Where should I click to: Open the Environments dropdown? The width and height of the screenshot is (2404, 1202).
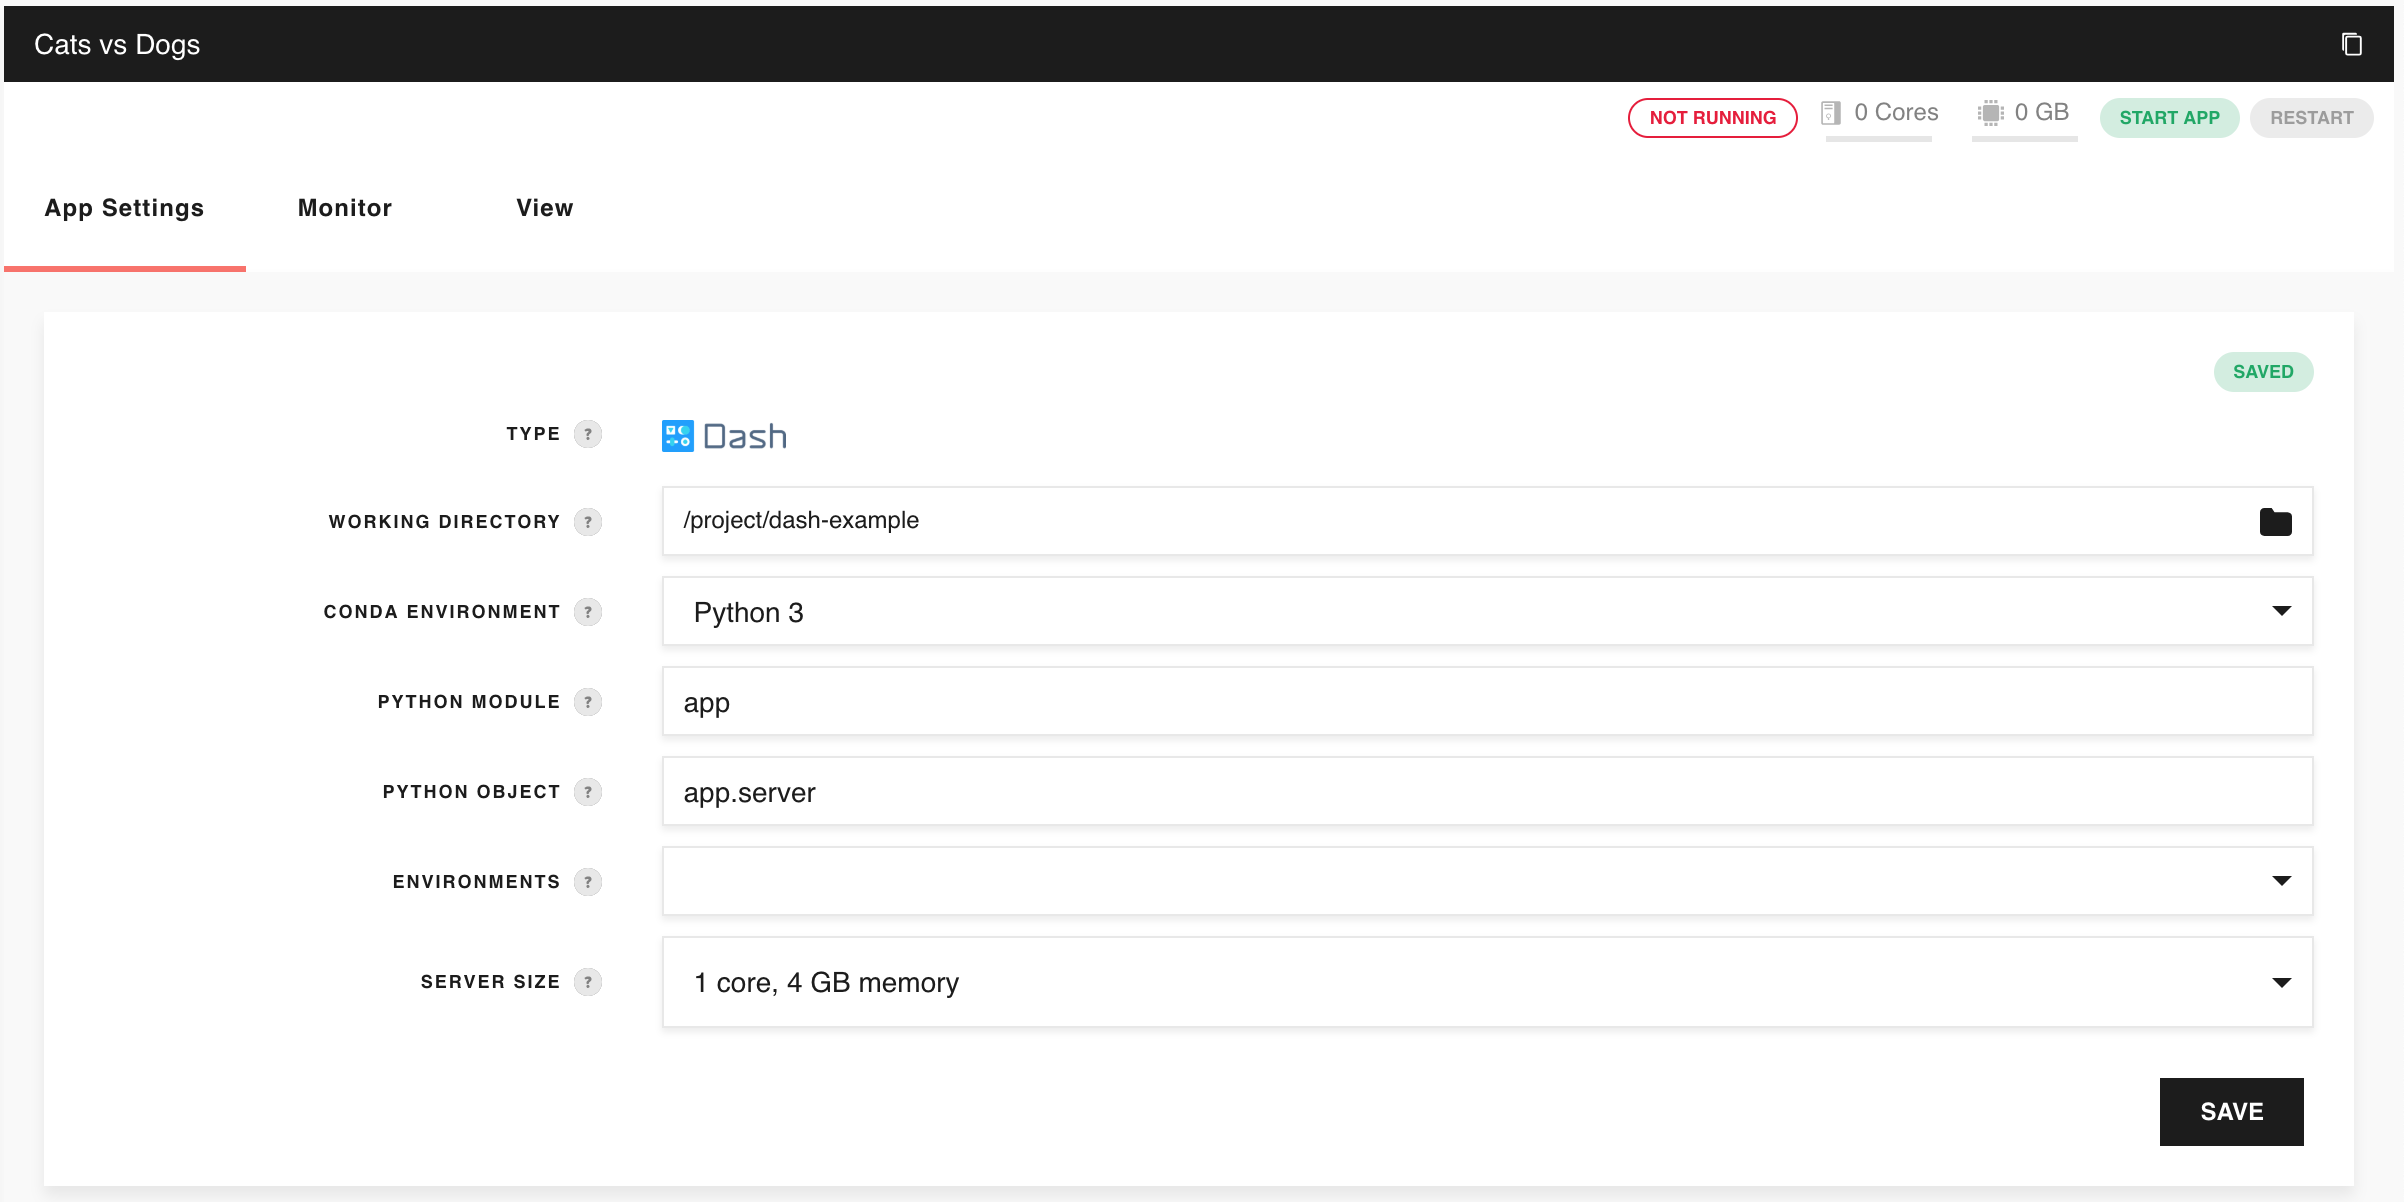[2281, 881]
